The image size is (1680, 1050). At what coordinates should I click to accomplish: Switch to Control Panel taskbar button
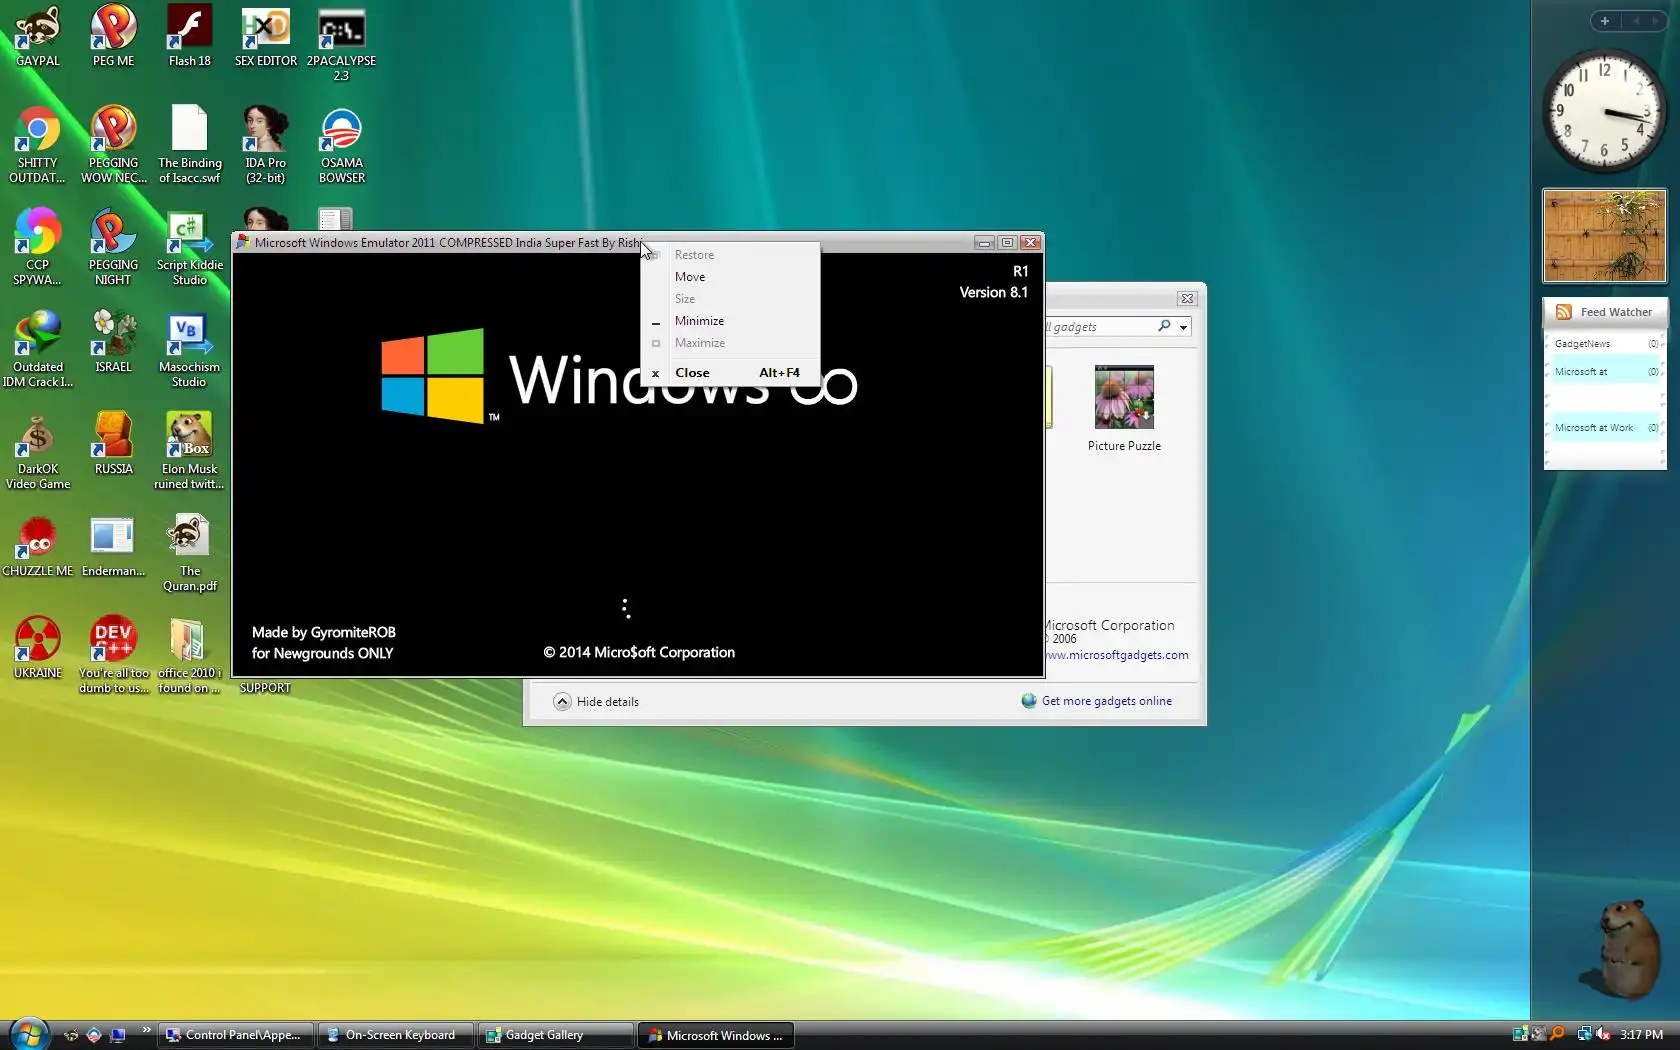click(x=236, y=1035)
